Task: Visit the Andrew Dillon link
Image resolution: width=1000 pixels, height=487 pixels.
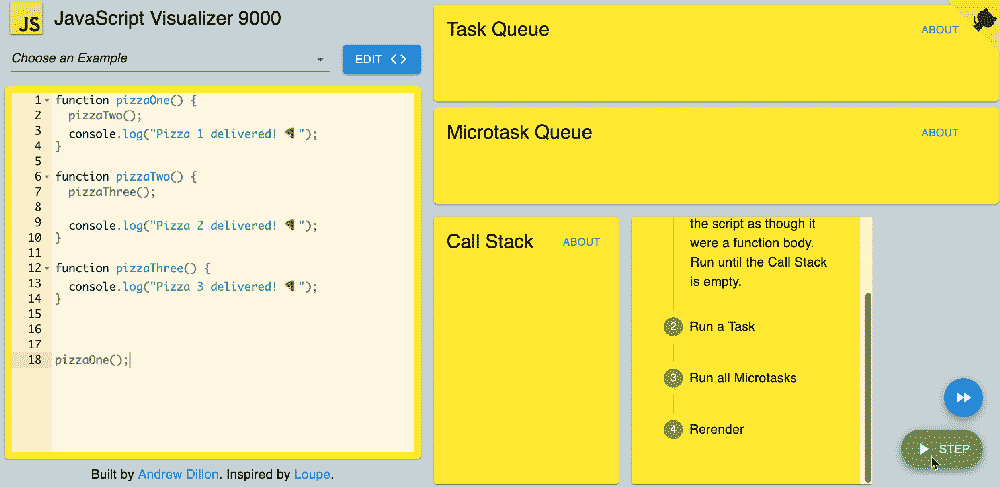Action: (179, 474)
